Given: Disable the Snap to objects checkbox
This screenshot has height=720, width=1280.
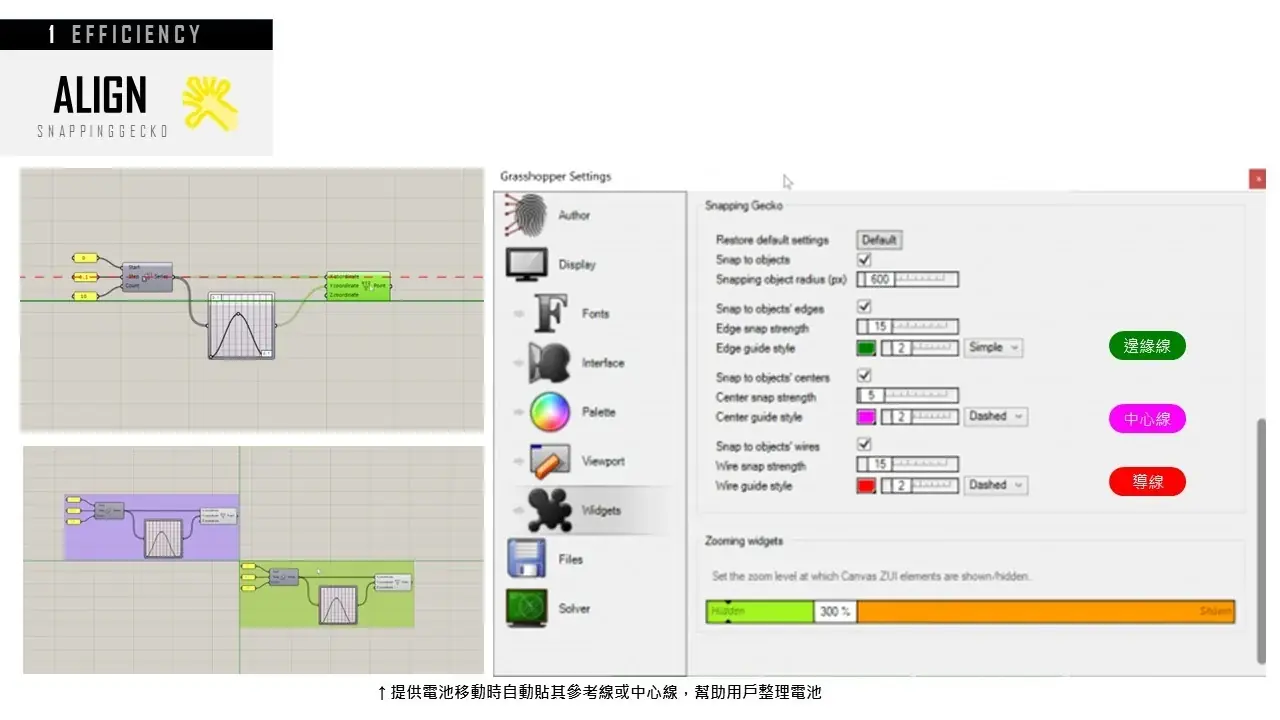Looking at the screenshot, I should click(x=865, y=260).
